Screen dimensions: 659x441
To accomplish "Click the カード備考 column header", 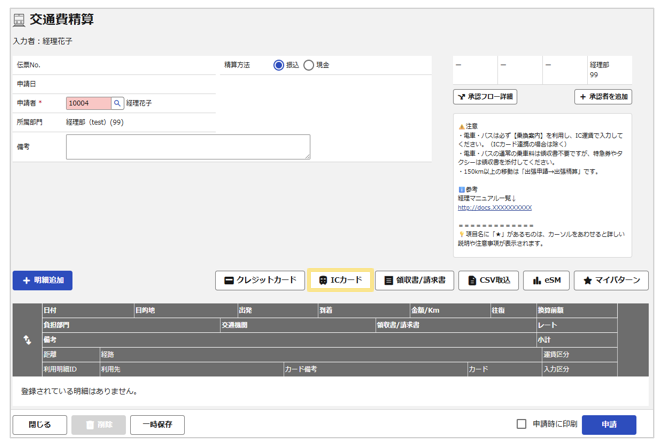I will pyautogui.click(x=375, y=369).
